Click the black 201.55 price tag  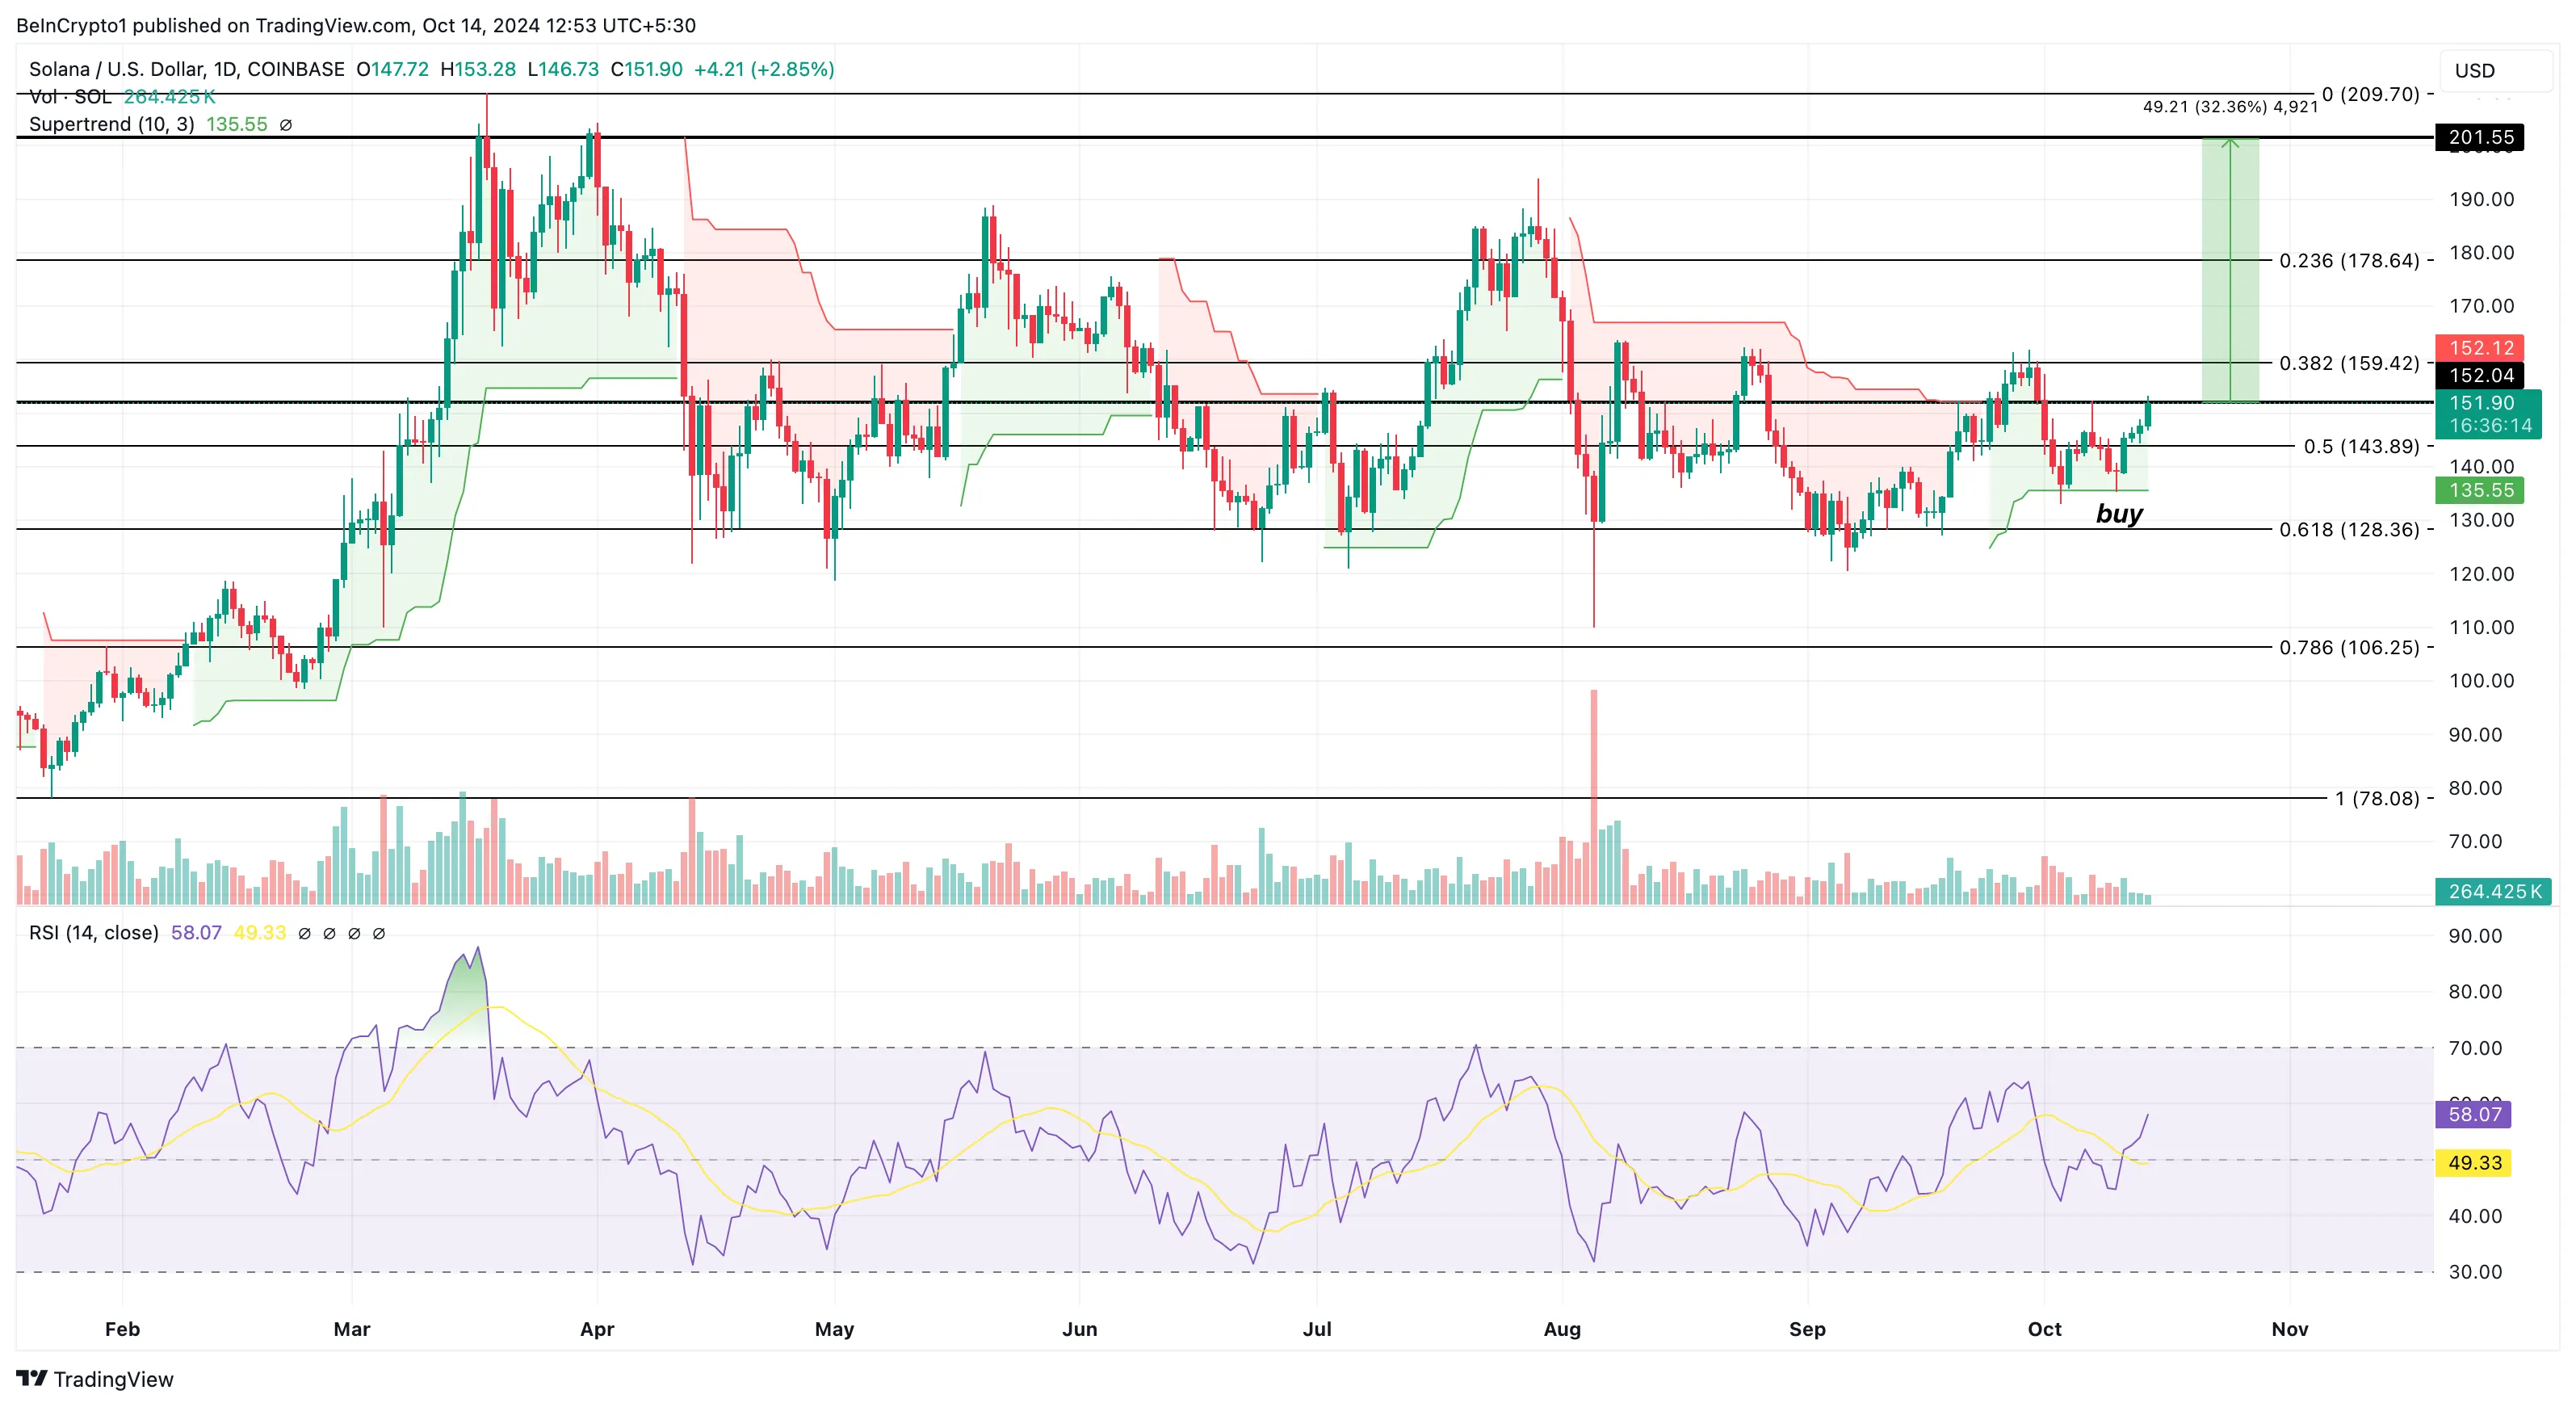pyautogui.click(x=2480, y=137)
